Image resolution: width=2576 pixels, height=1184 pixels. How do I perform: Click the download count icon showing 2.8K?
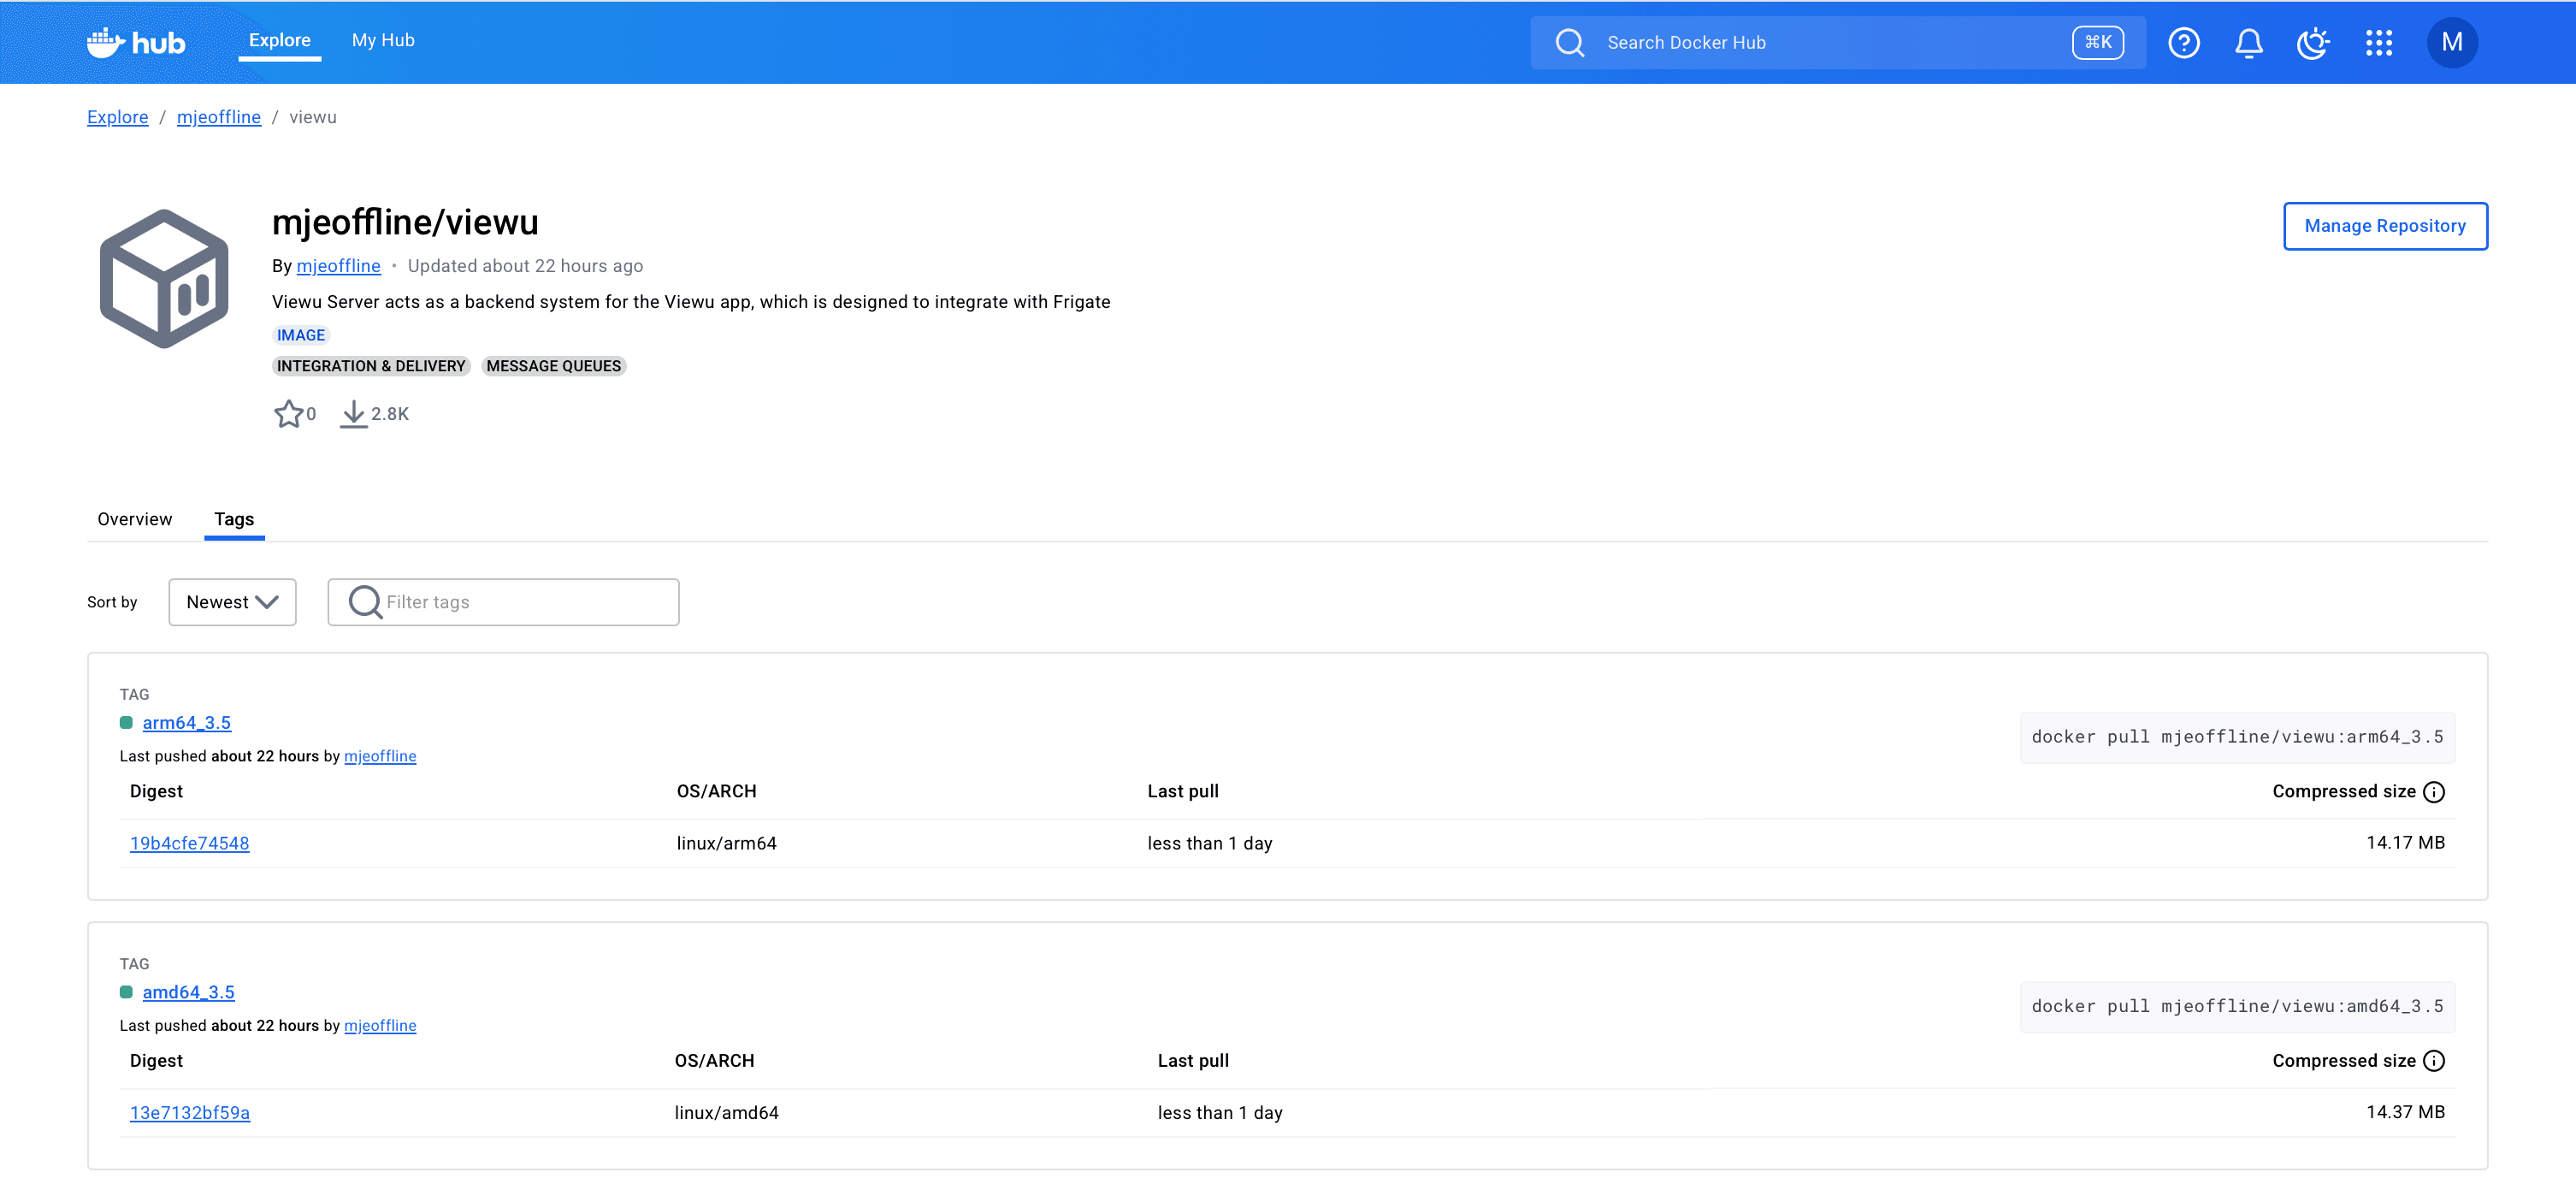354,413
